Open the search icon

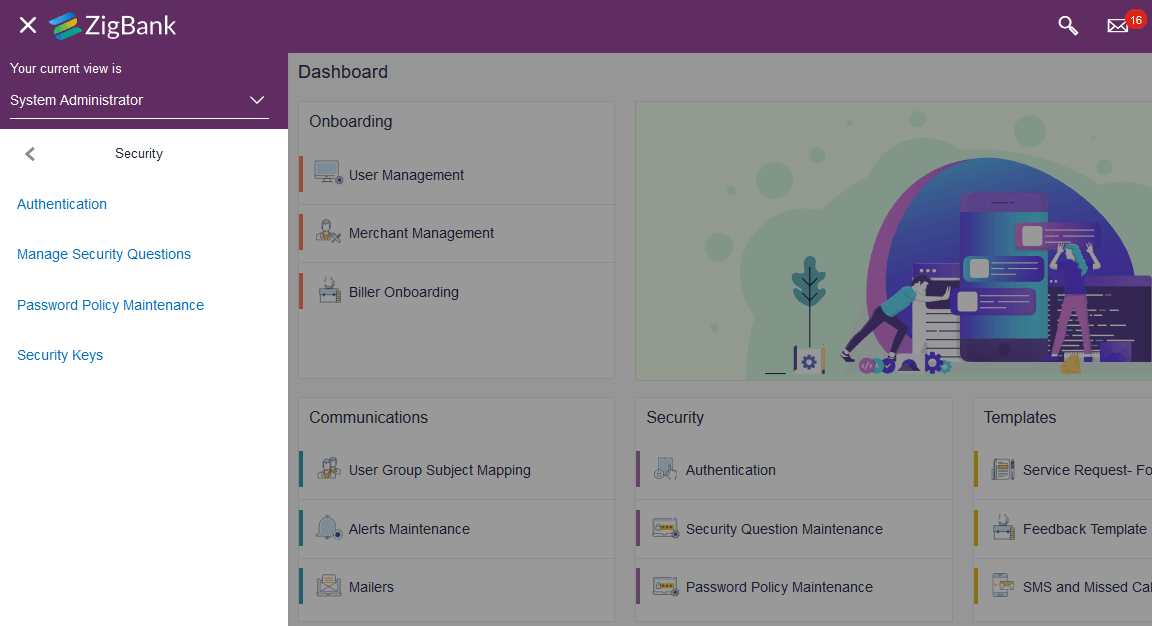(x=1067, y=25)
